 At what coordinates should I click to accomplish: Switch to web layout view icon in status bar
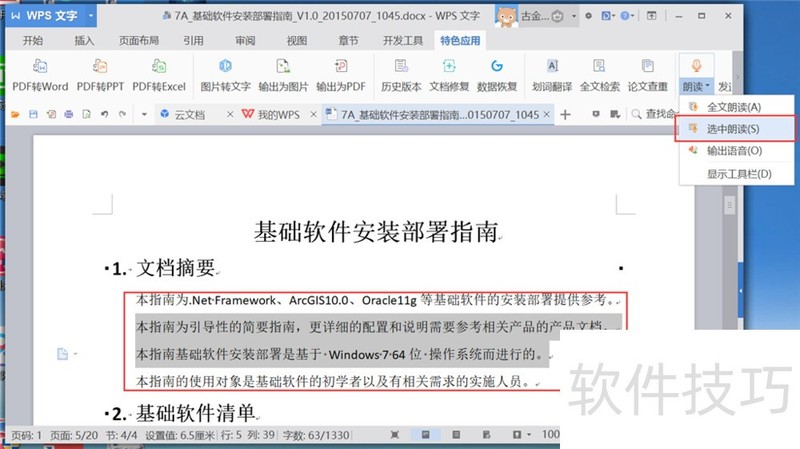486,435
